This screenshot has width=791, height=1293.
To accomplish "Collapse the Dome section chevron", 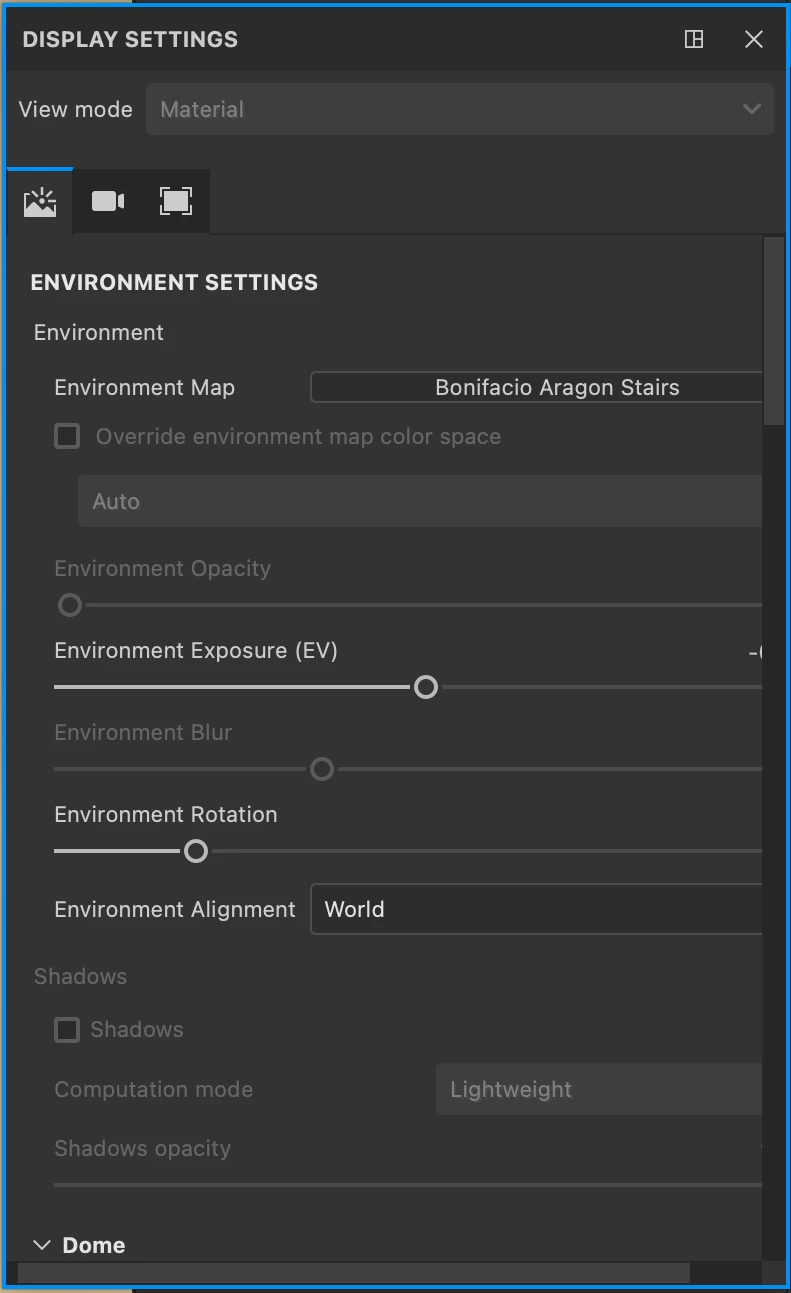I will 42,1245.
